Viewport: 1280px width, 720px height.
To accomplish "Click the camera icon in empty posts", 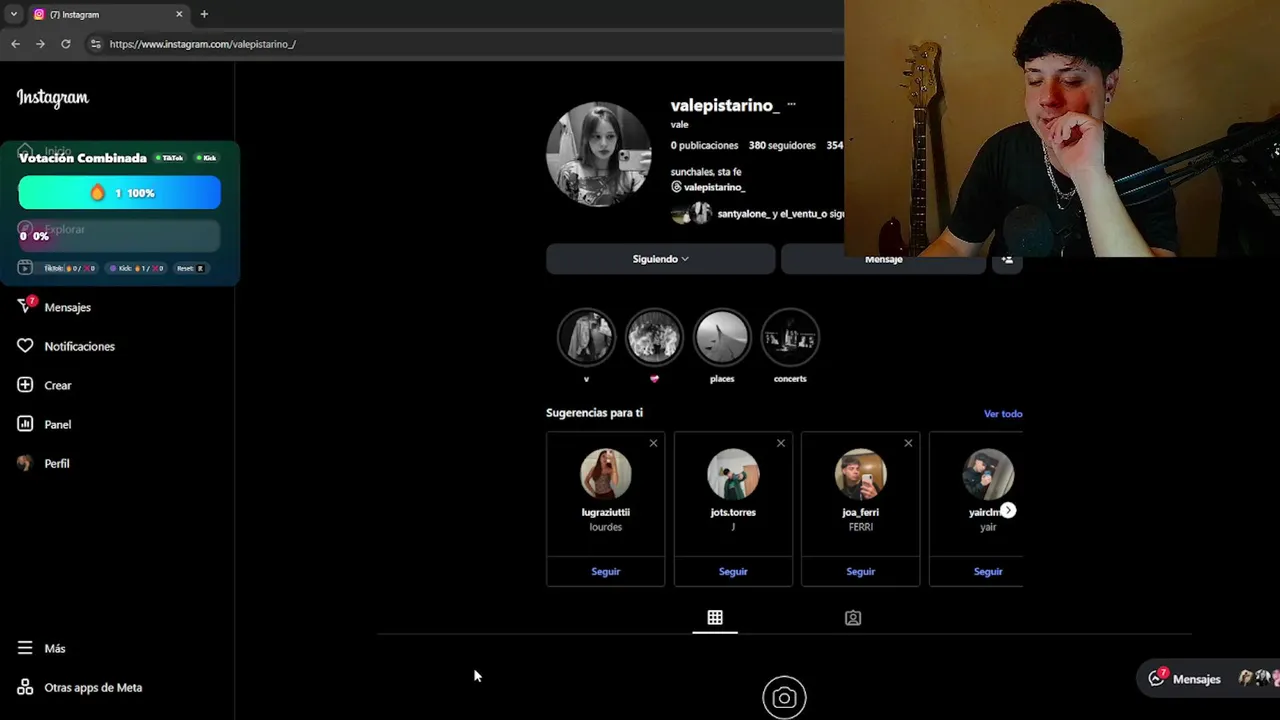I will click(x=784, y=698).
